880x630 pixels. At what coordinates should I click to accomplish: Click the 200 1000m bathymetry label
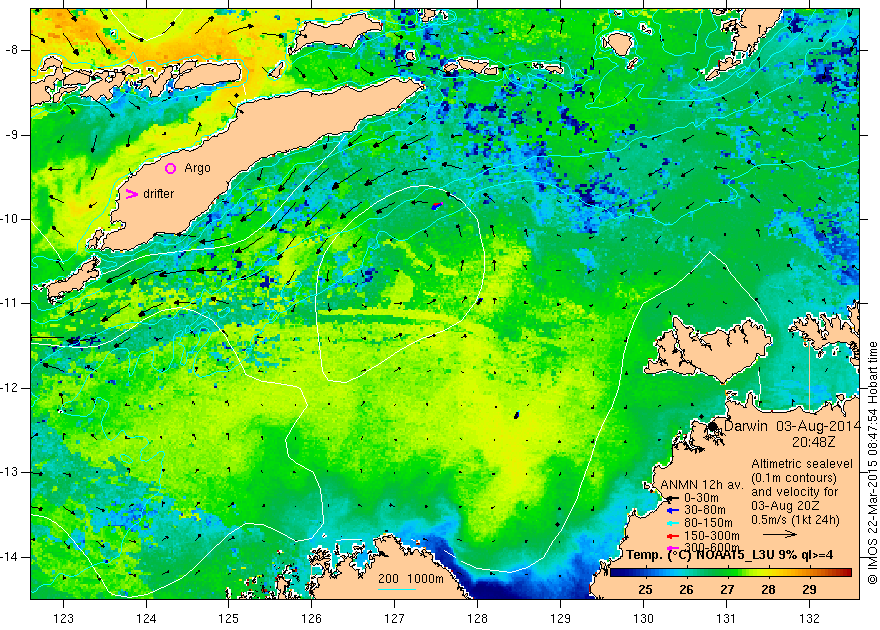tap(411, 579)
